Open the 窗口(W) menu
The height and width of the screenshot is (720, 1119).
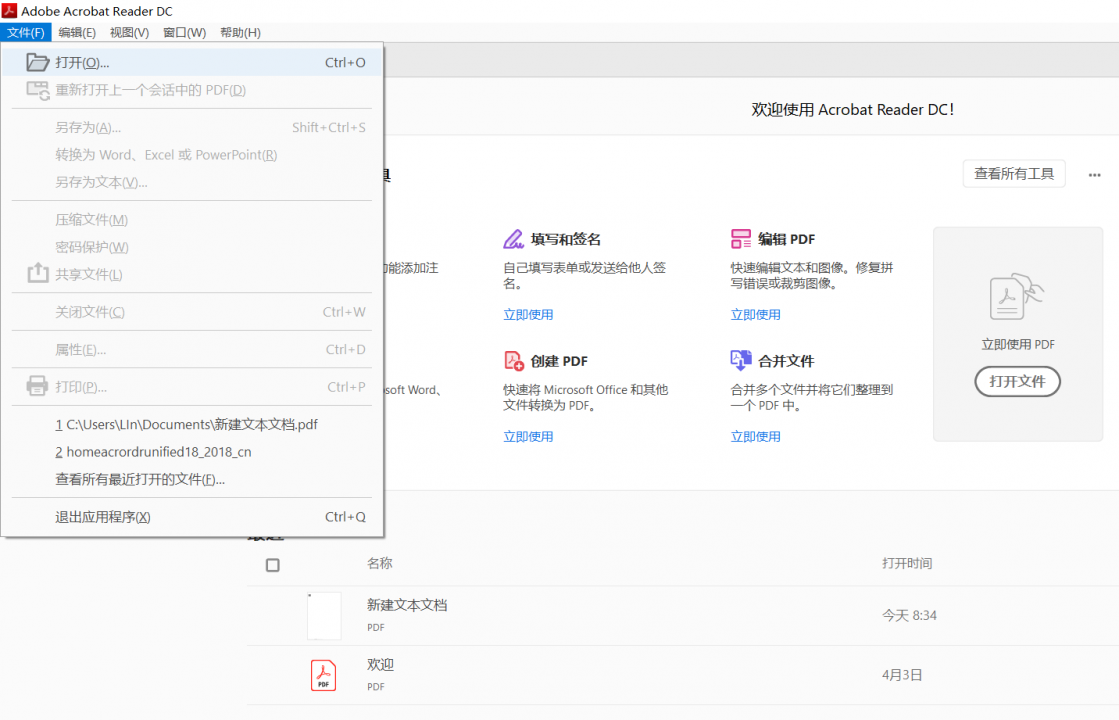pos(184,32)
